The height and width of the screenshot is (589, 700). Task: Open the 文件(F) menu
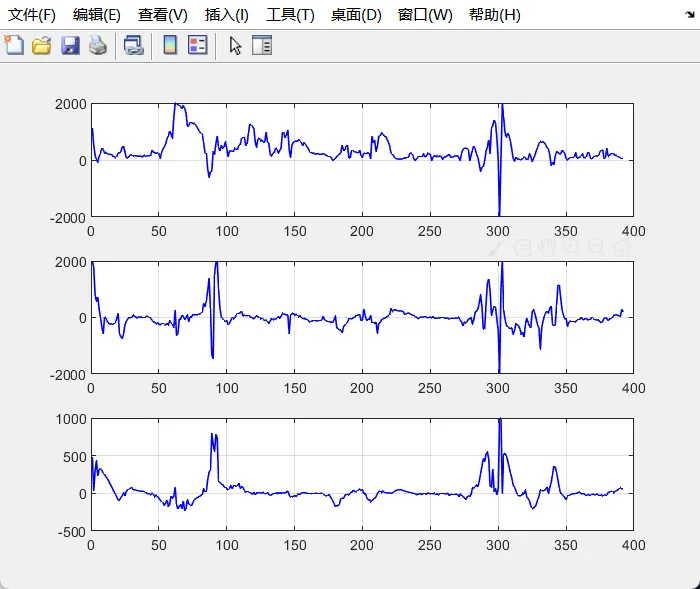tap(32, 15)
